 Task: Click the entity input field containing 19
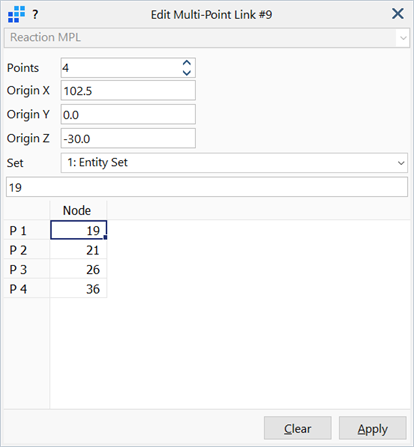click(x=207, y=187)
